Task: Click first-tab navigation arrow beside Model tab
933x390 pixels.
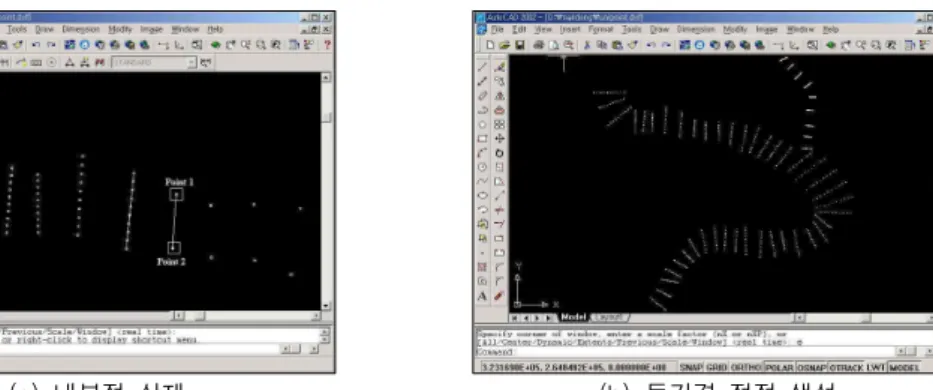Action: pyautogui.click(x=515, y=319)
